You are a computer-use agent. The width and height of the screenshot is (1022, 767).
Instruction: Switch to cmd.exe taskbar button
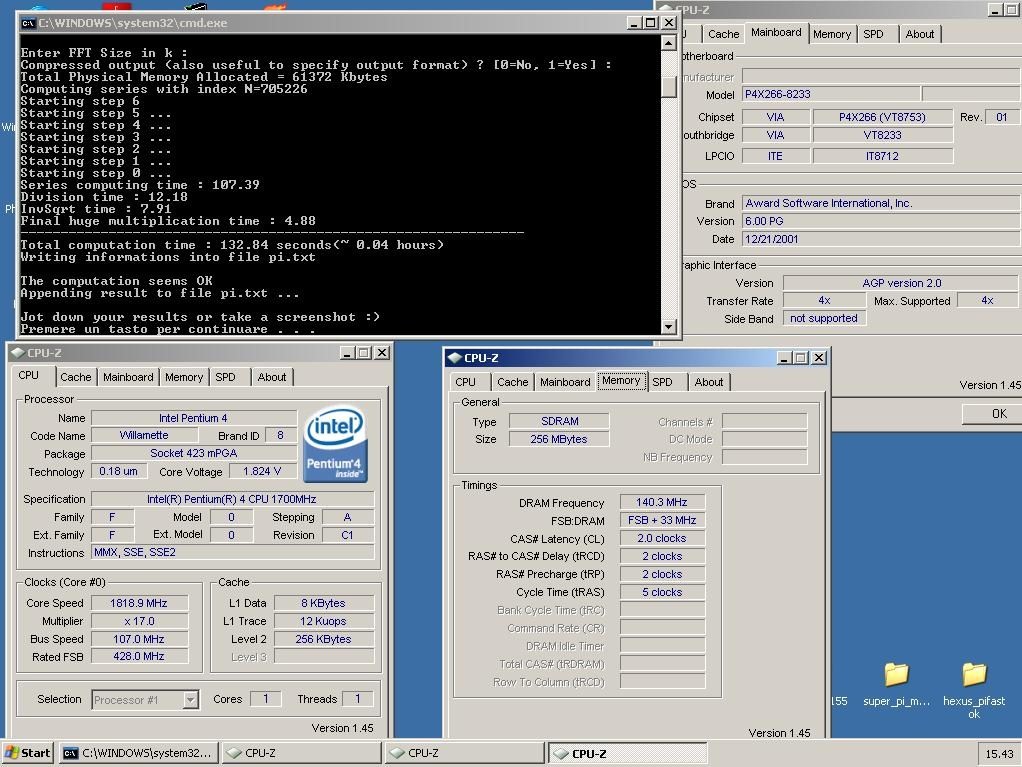point(139,753)
